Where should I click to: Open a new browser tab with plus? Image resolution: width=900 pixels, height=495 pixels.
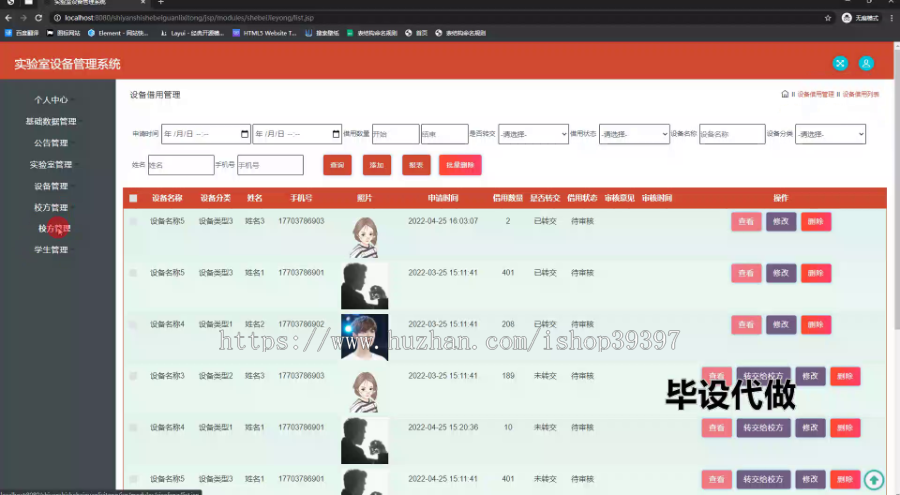(161, 2)
